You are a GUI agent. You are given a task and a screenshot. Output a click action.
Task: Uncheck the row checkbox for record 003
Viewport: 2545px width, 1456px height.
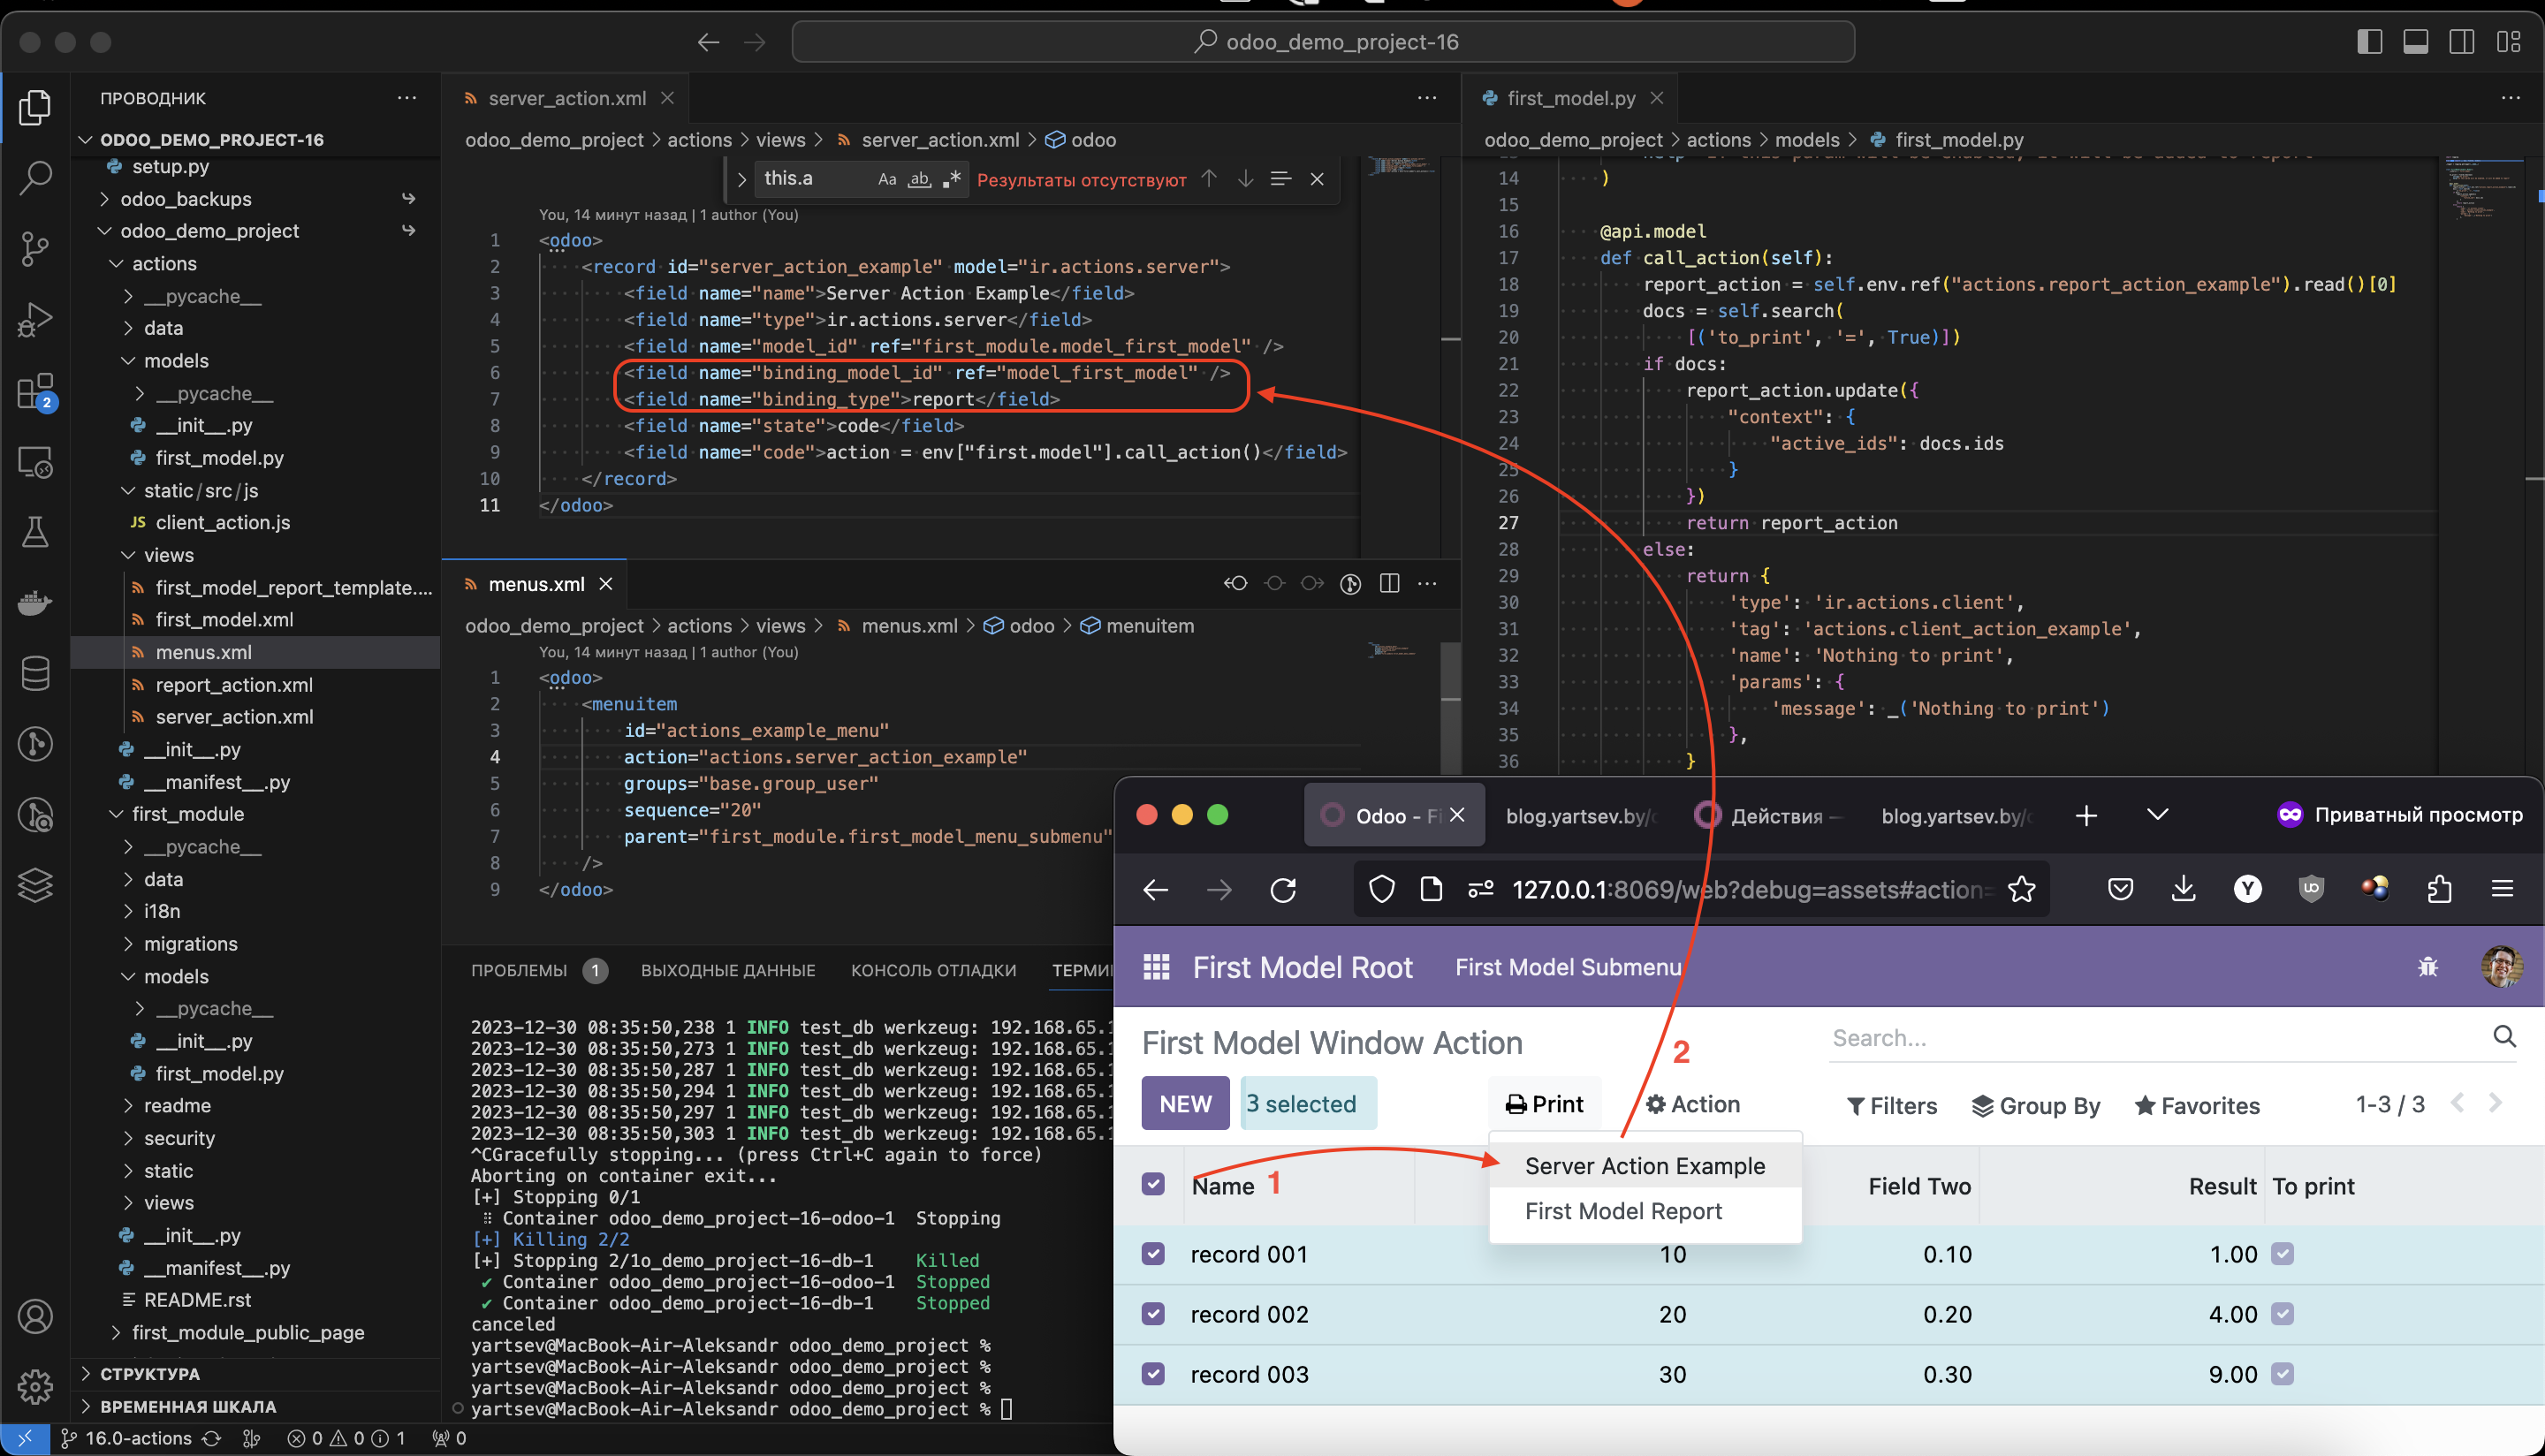[1153, 1373]
